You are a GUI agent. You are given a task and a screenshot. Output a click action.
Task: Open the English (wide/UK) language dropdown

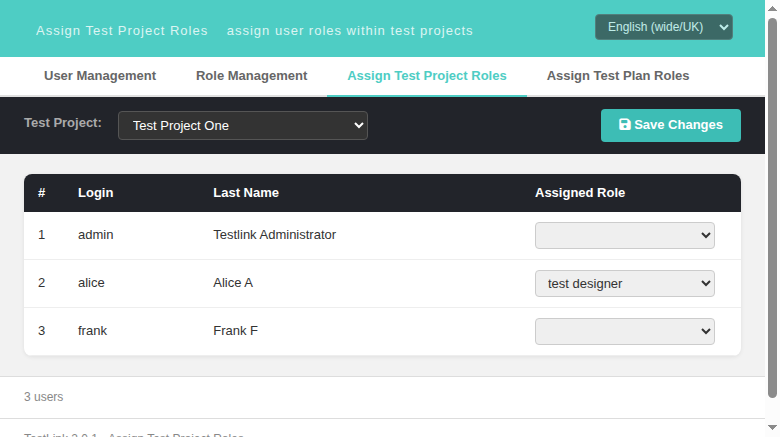[664, 27]
